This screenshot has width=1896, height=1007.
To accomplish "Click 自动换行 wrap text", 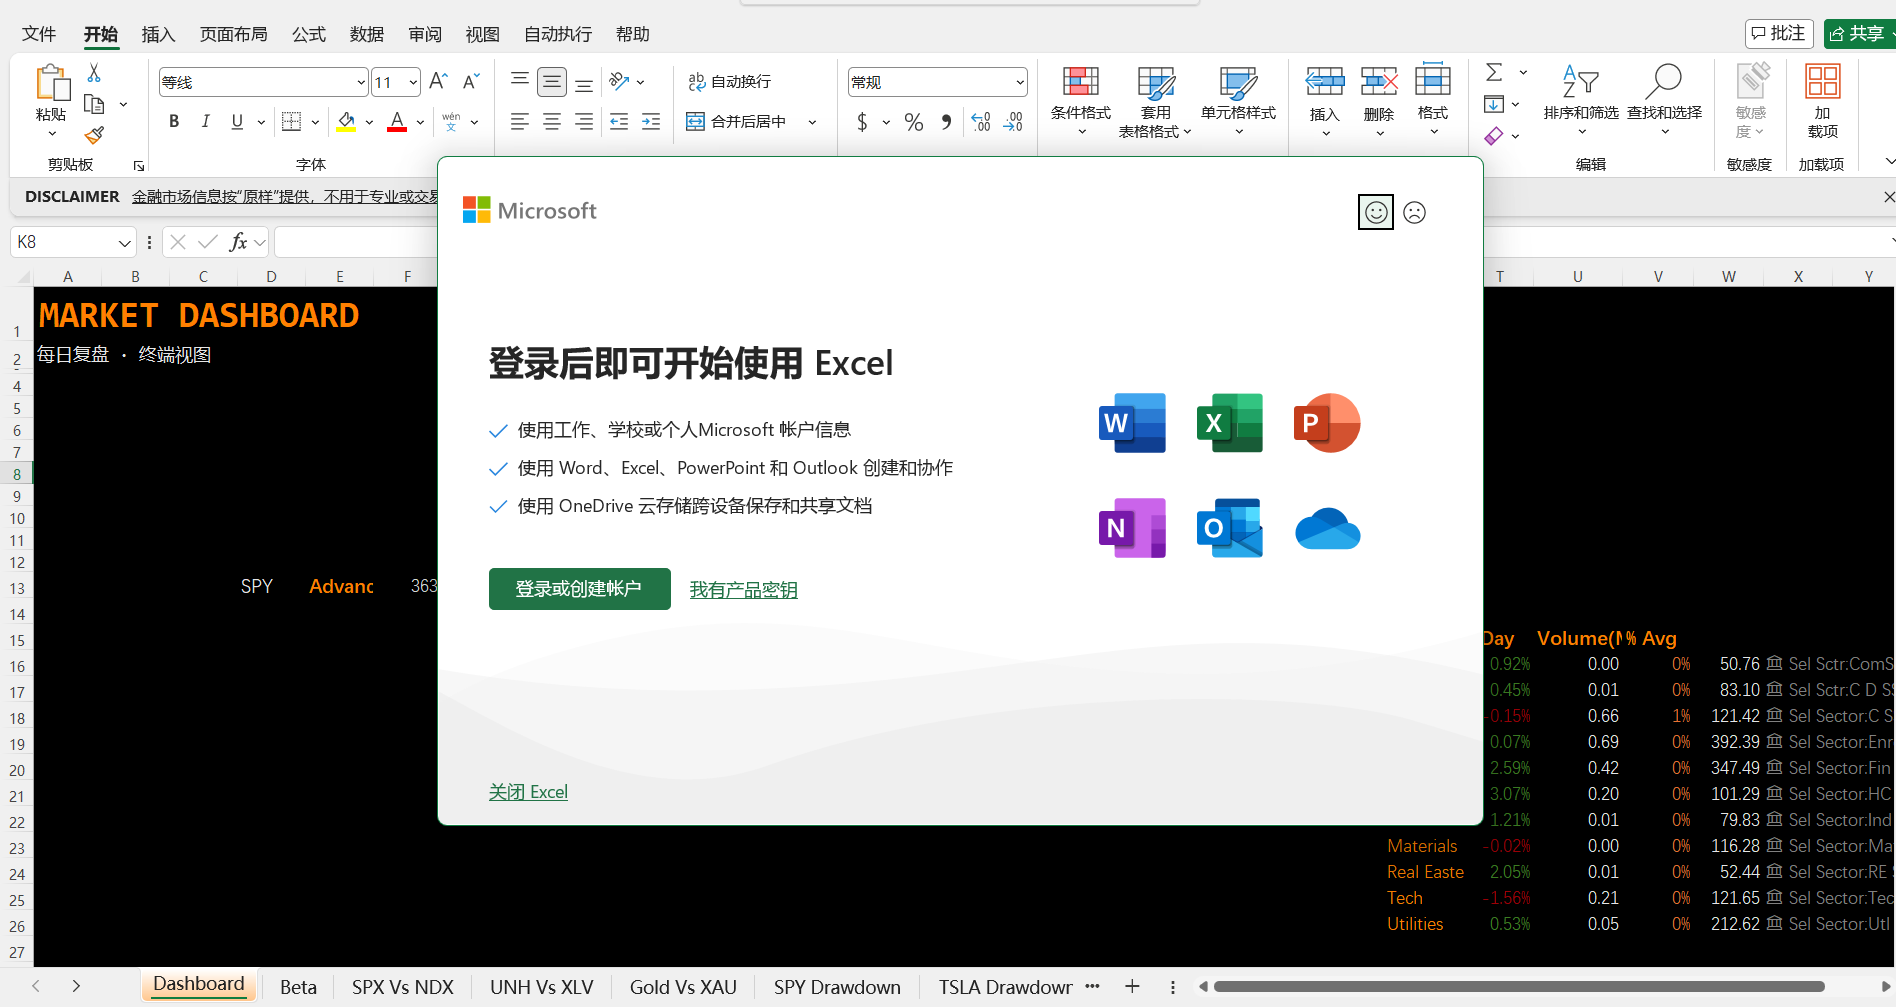I will coord(729,82).
